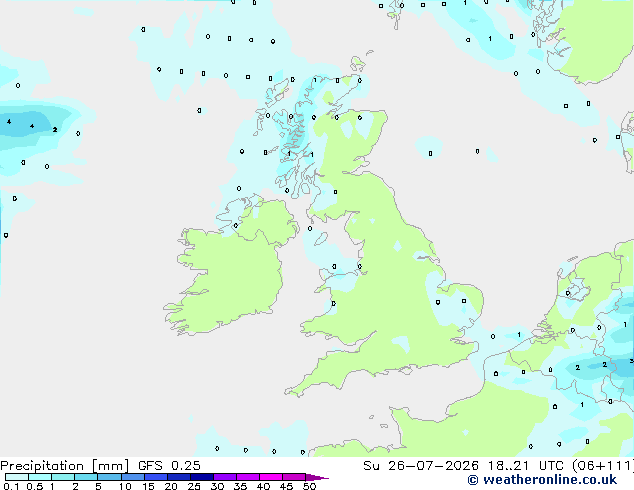
Task: Click the '2' value beside the Atlantic '4' values
Action: [55, 130]
